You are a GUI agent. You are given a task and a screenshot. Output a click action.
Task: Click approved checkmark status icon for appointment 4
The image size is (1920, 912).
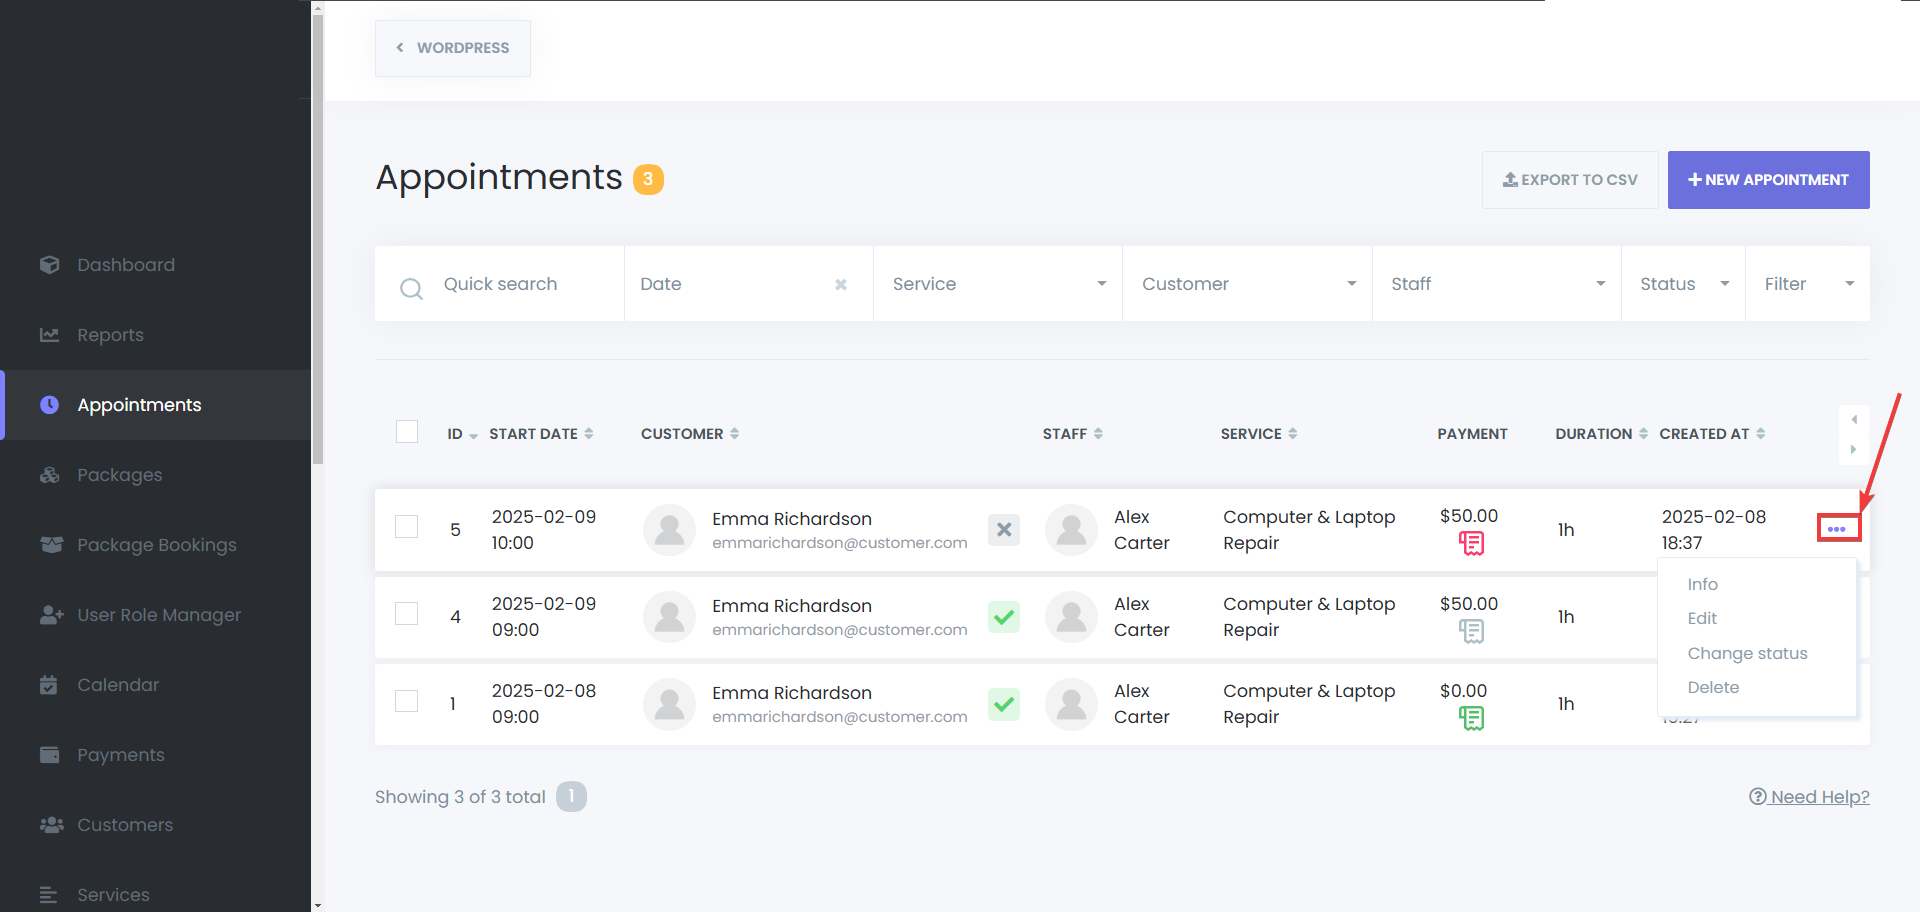[1004, 617]
